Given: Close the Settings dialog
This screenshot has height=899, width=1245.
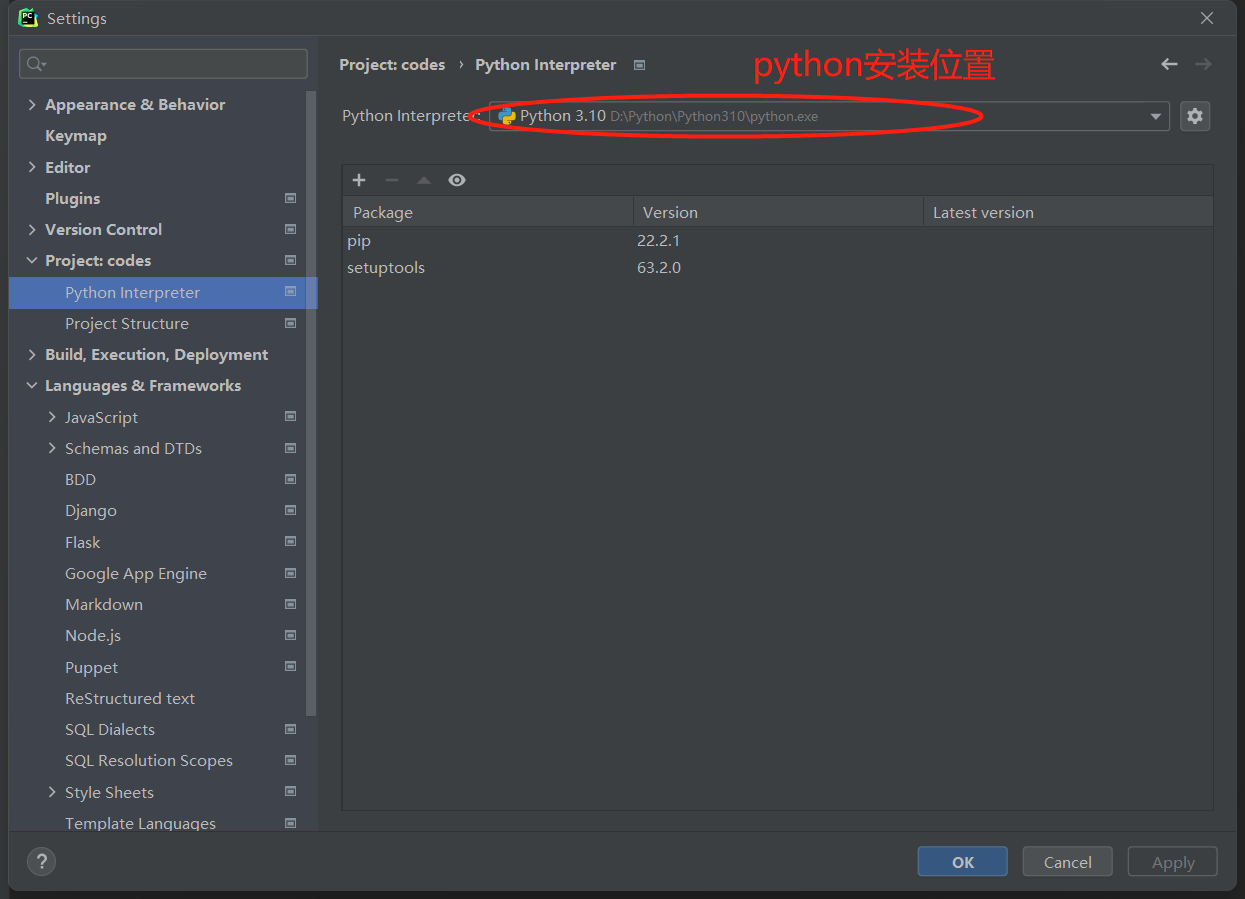Looking at the screenshot, I should pos(1207,18).
